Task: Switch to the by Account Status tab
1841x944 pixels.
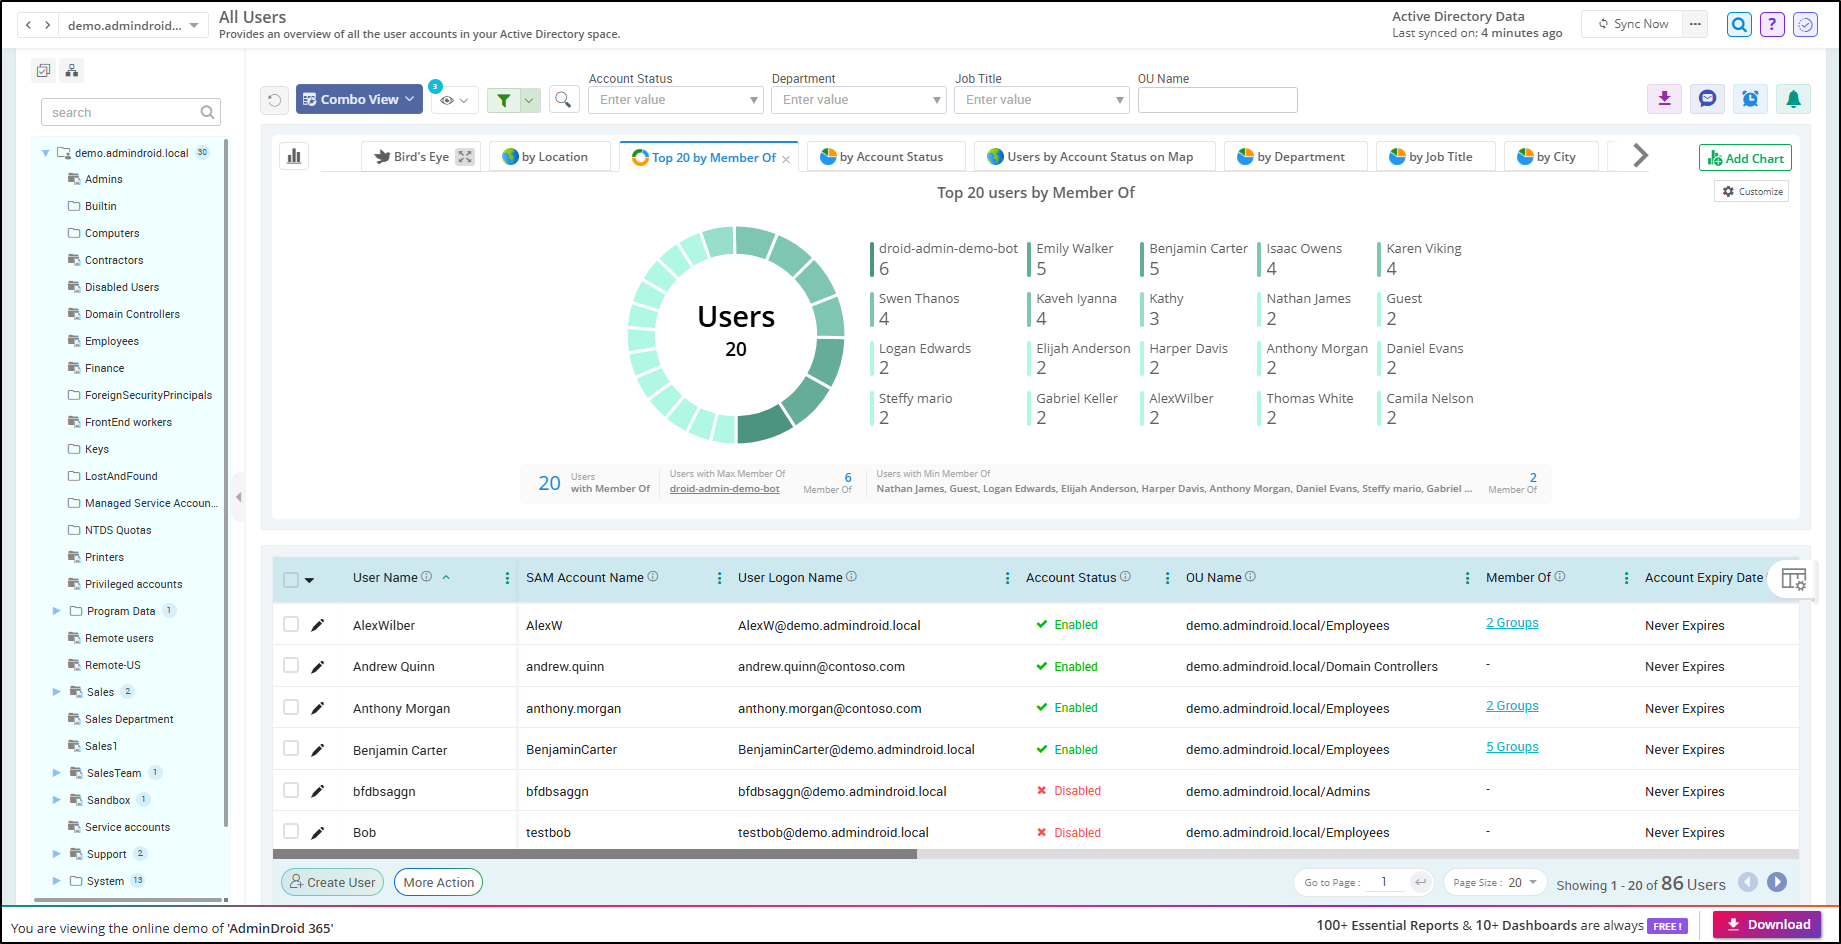Action: pos(887,157)
